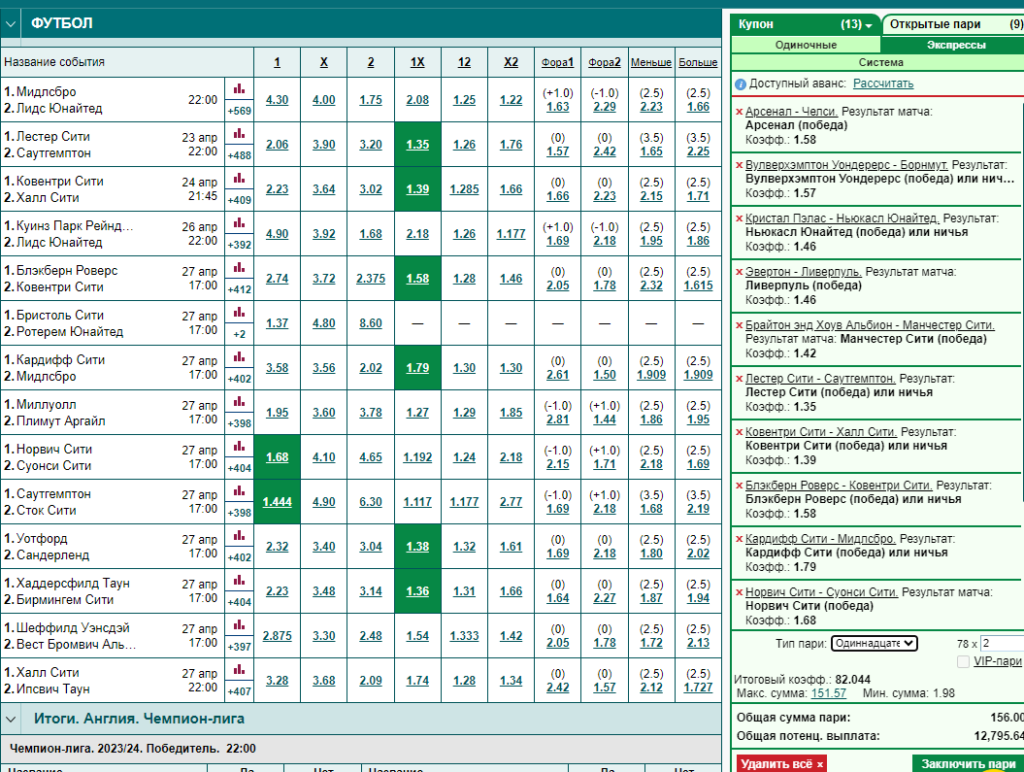Open statistics icon for Норвич Сити – Суонси Сити
This screenshot has height=772, width=1024.
(239, 447)
